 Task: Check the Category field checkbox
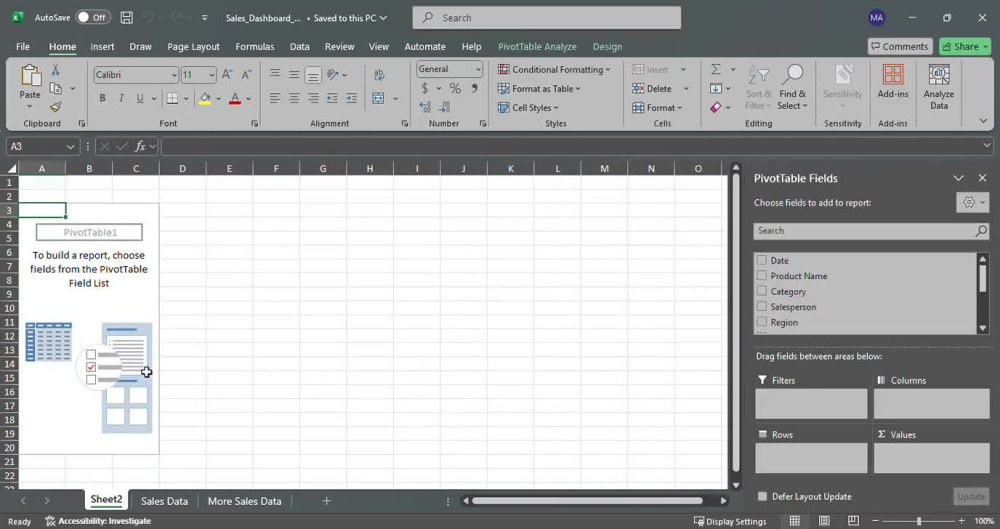(761, 291)
